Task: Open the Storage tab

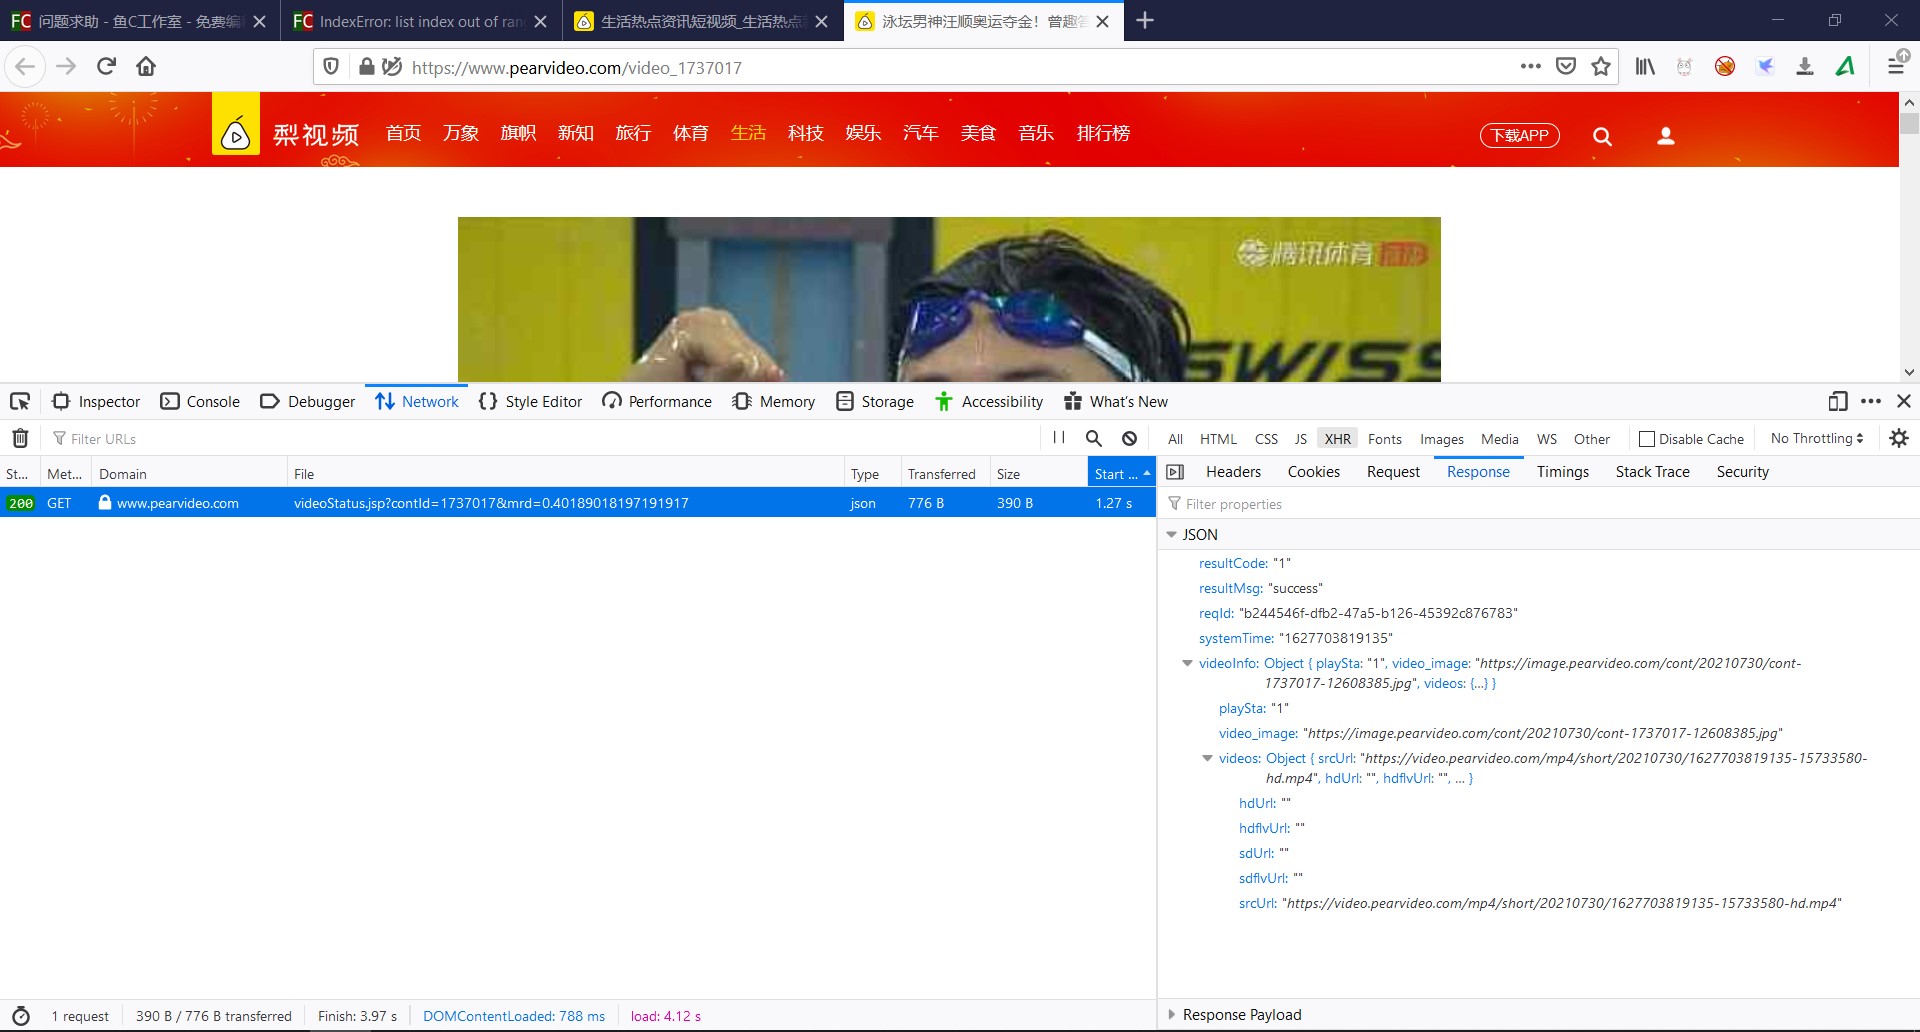Action: point(875,401)
